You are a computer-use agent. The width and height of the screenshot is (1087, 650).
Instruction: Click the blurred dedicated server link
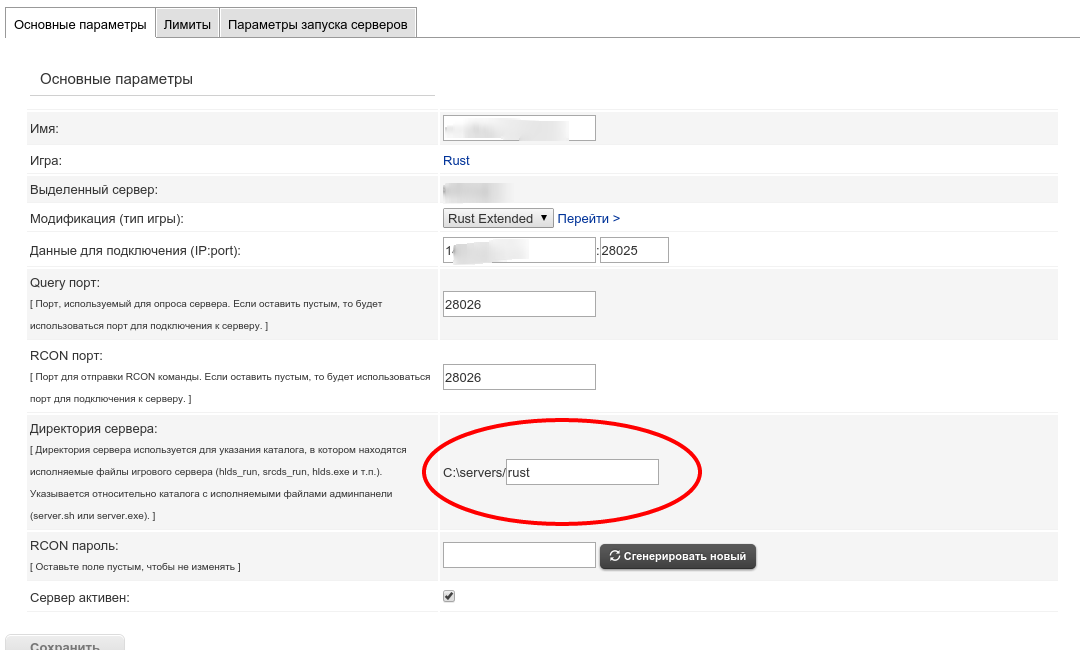478,190
